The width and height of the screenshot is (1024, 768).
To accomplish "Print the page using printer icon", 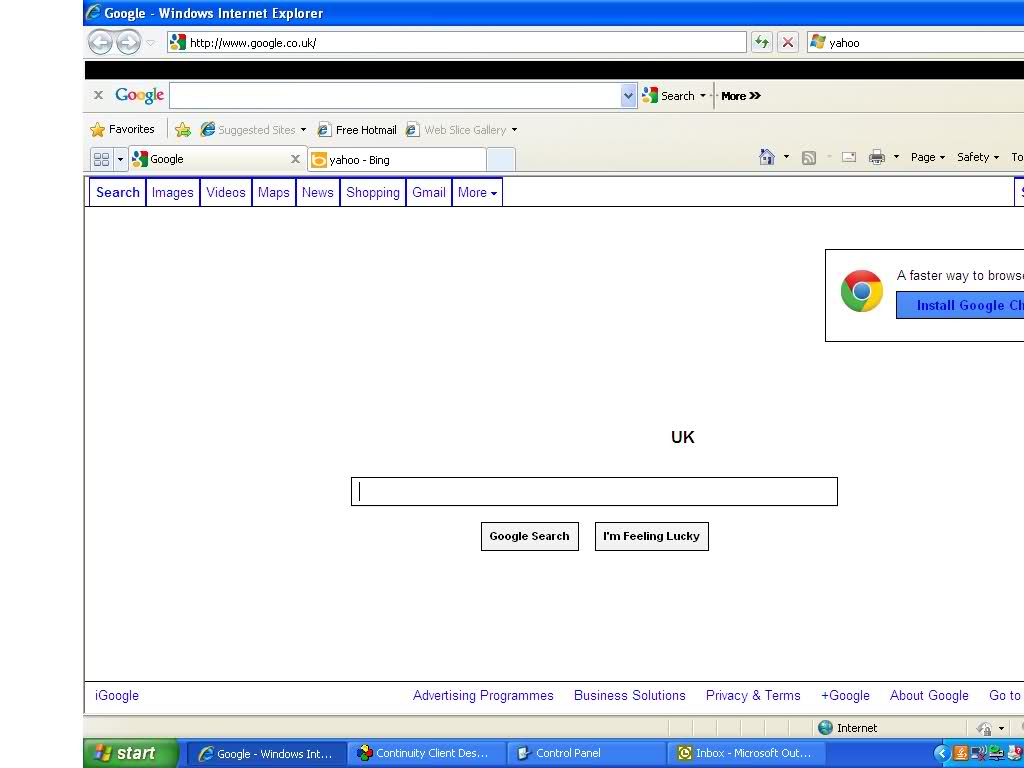I will tap(876, 157).
